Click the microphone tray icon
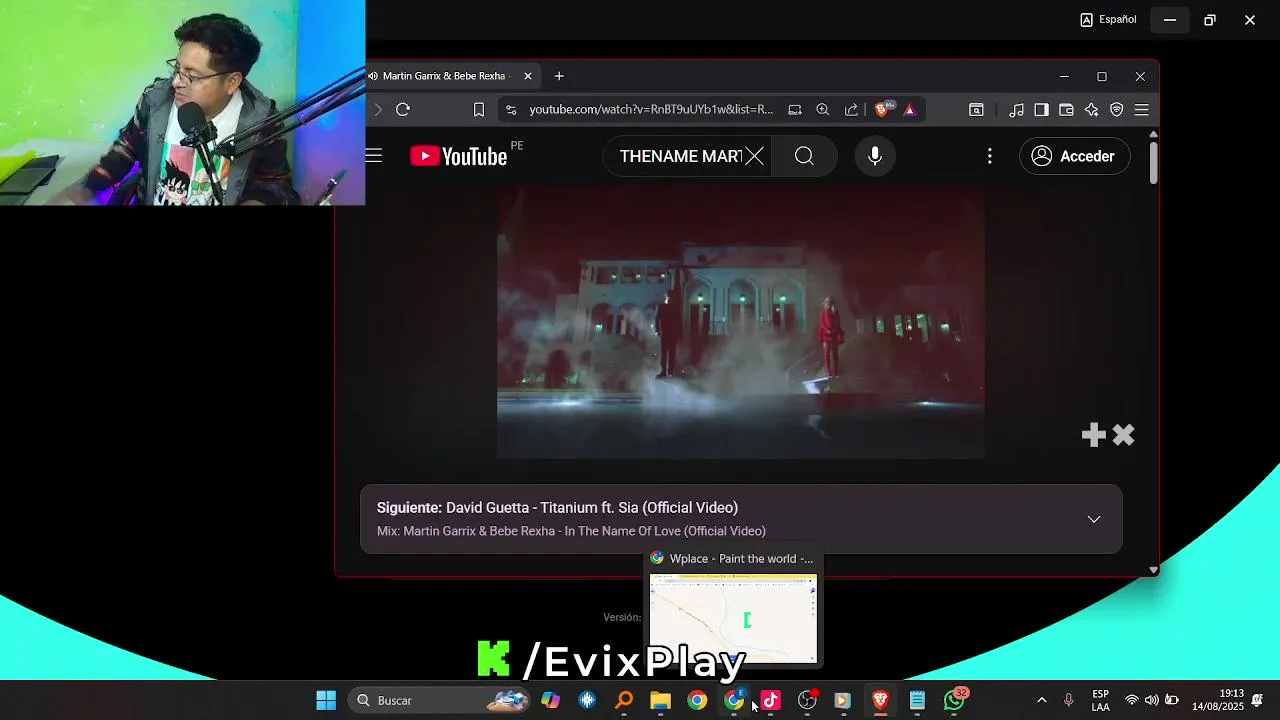The width and height of the screenshot is (1280, 720). pos(1069,700)
